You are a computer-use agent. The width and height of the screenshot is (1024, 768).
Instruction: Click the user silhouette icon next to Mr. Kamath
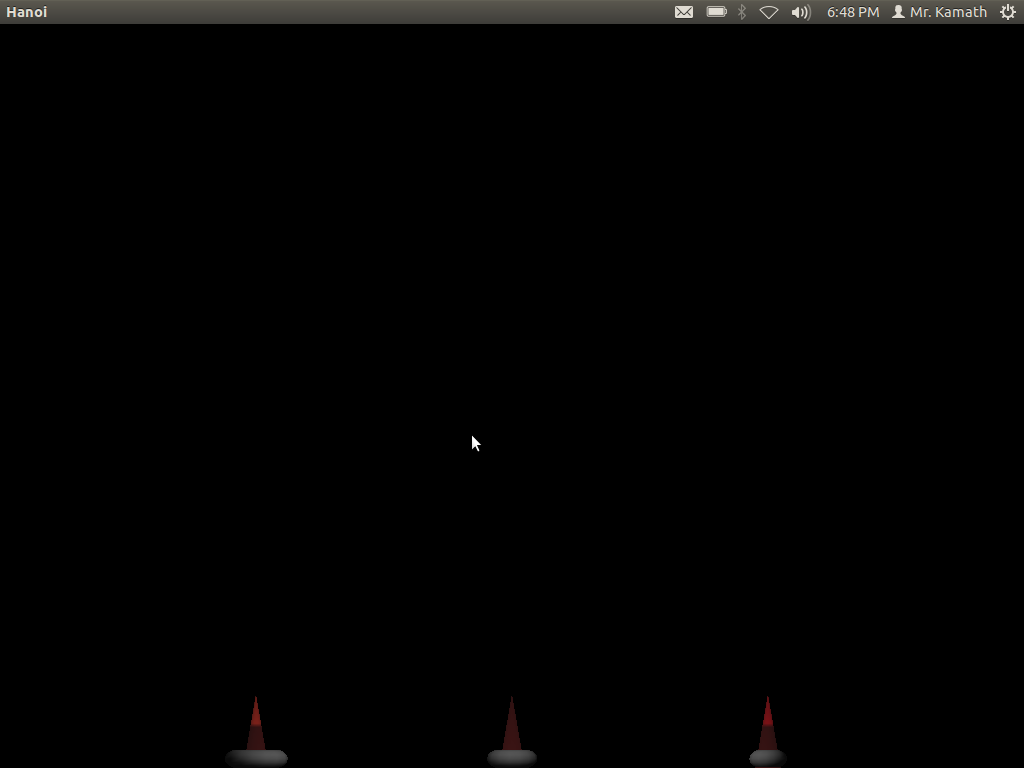click(897, 12)
